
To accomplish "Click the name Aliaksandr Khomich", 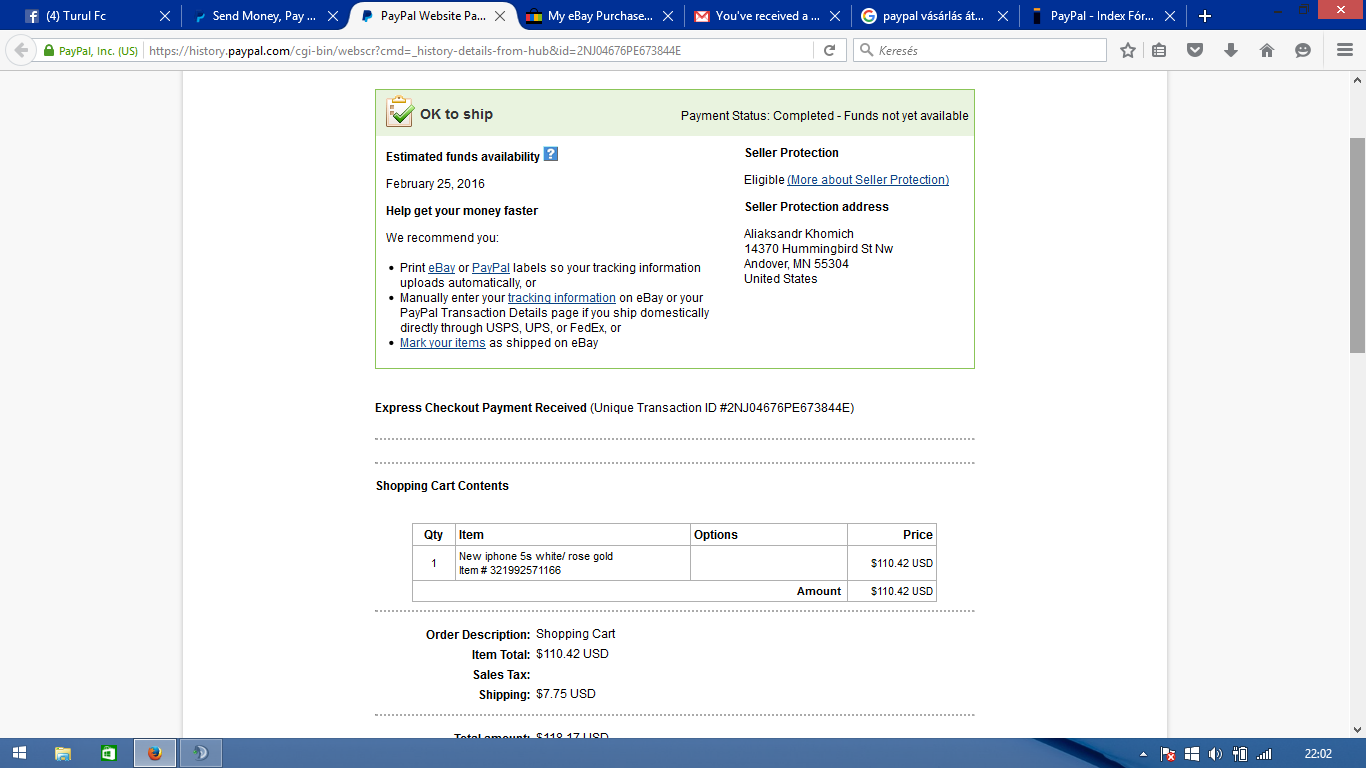I will [x=799, y=234].
